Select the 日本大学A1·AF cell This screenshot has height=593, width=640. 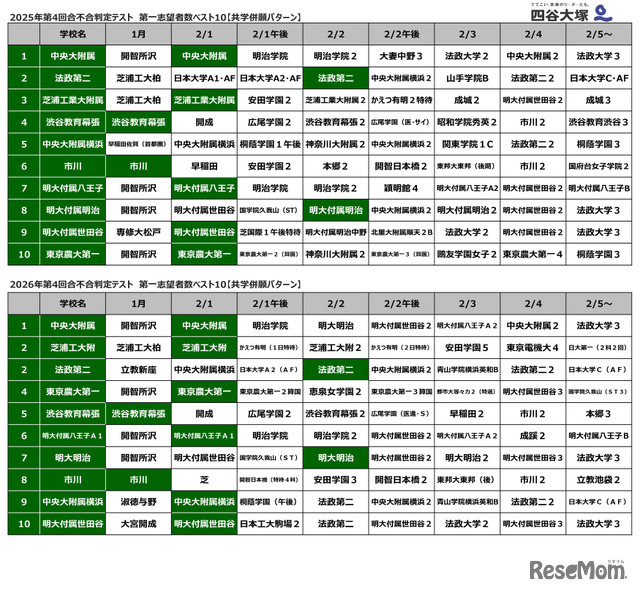(204, 78)
